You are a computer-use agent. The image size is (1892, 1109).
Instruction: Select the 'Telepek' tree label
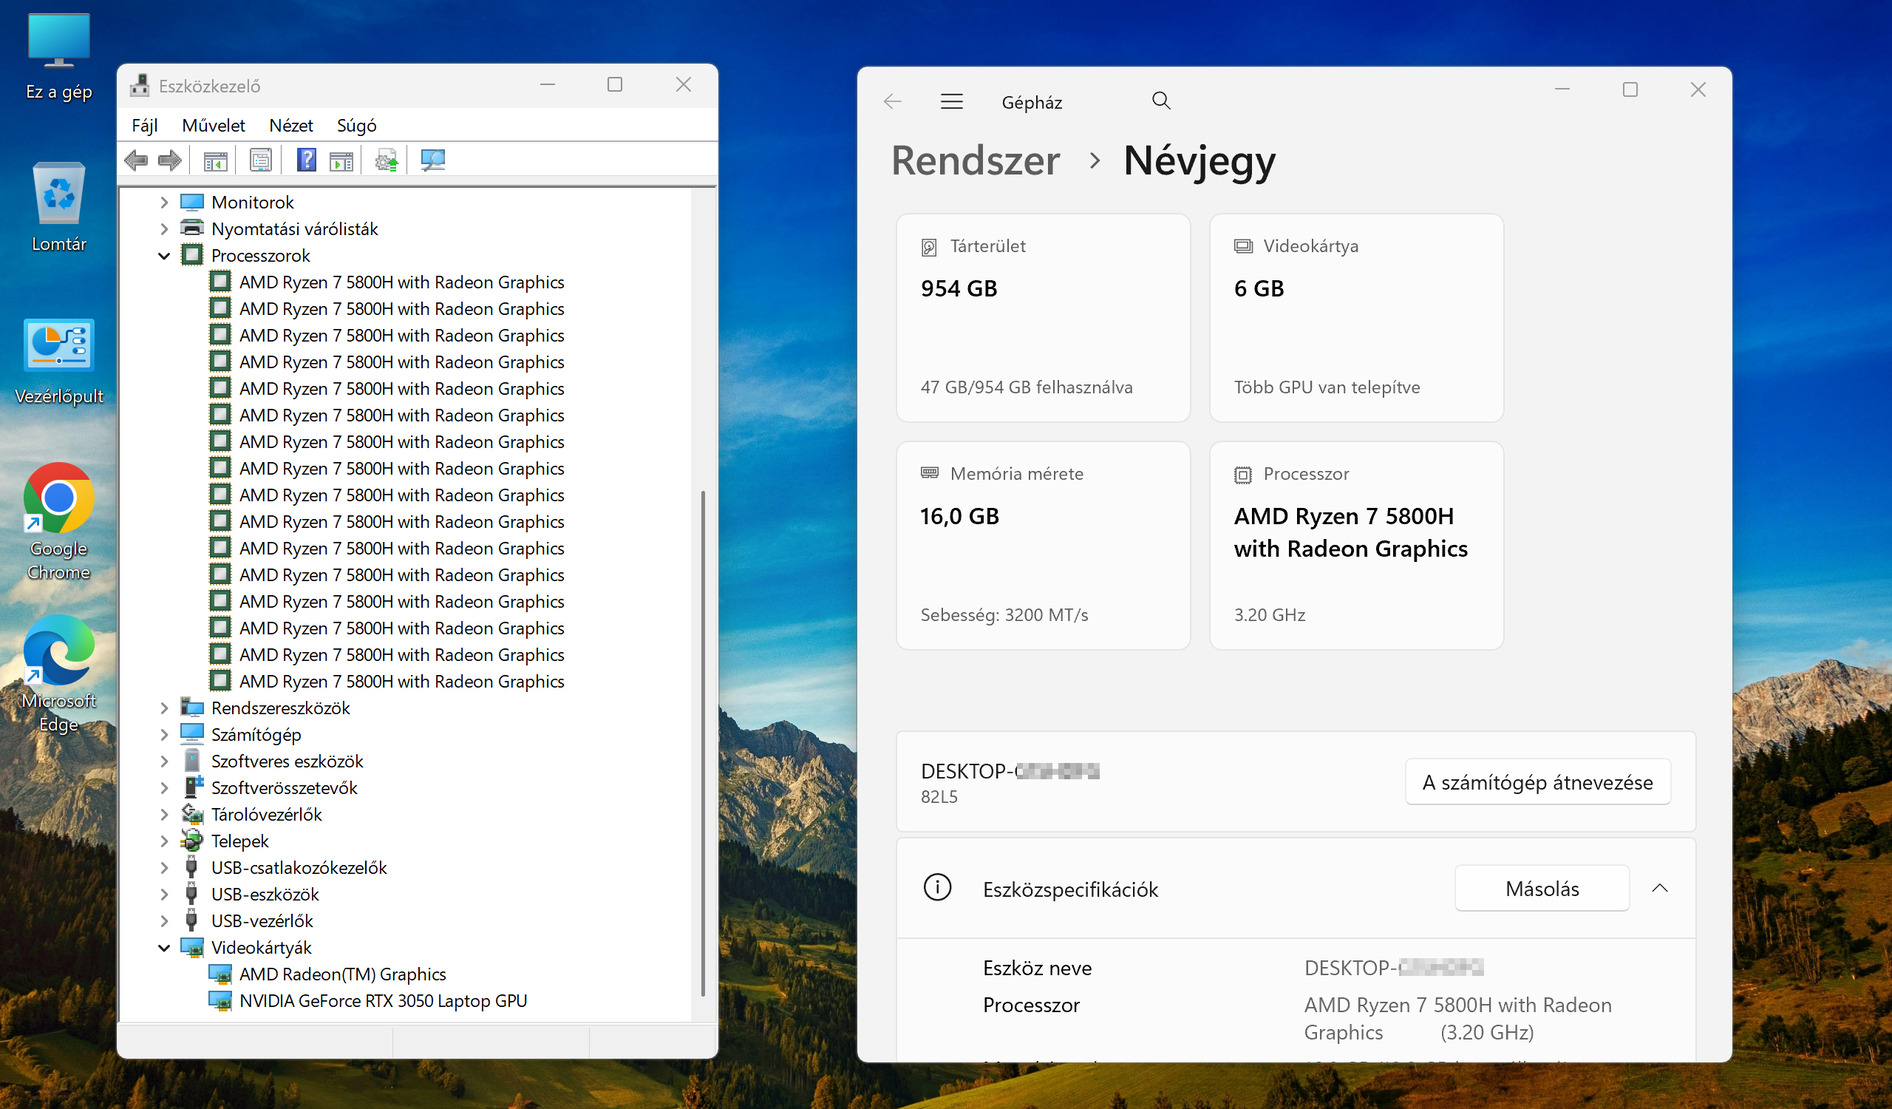point(240,841)
